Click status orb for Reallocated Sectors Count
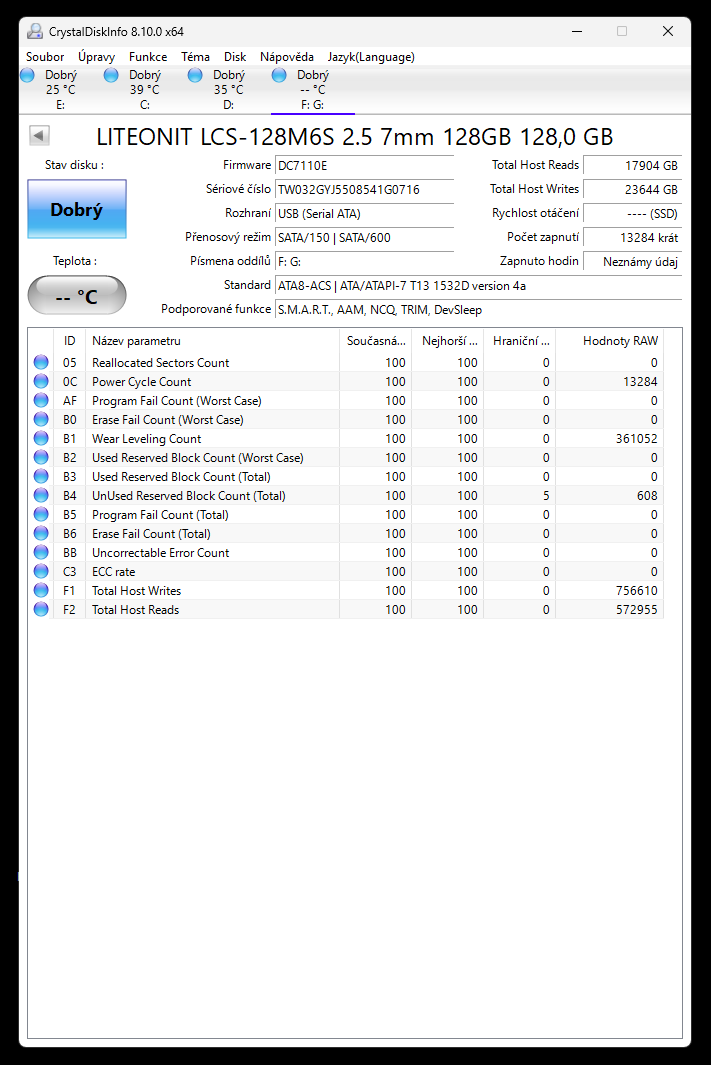 tap(41, 362)
